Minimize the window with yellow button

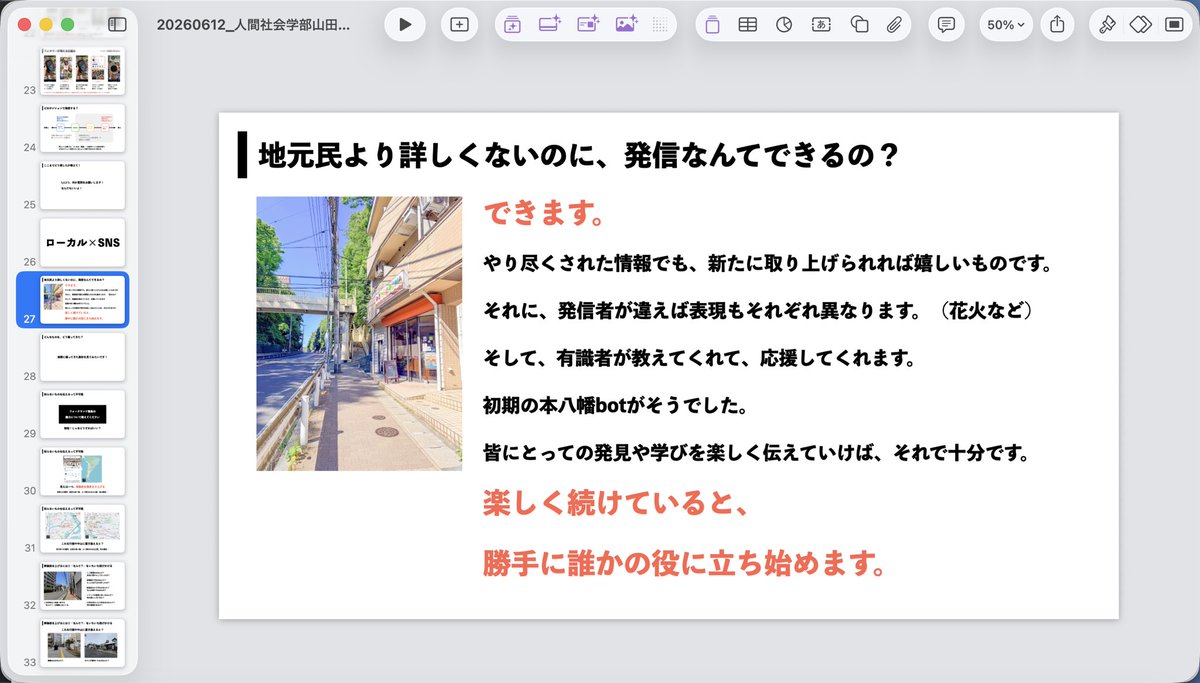point(46,24)
